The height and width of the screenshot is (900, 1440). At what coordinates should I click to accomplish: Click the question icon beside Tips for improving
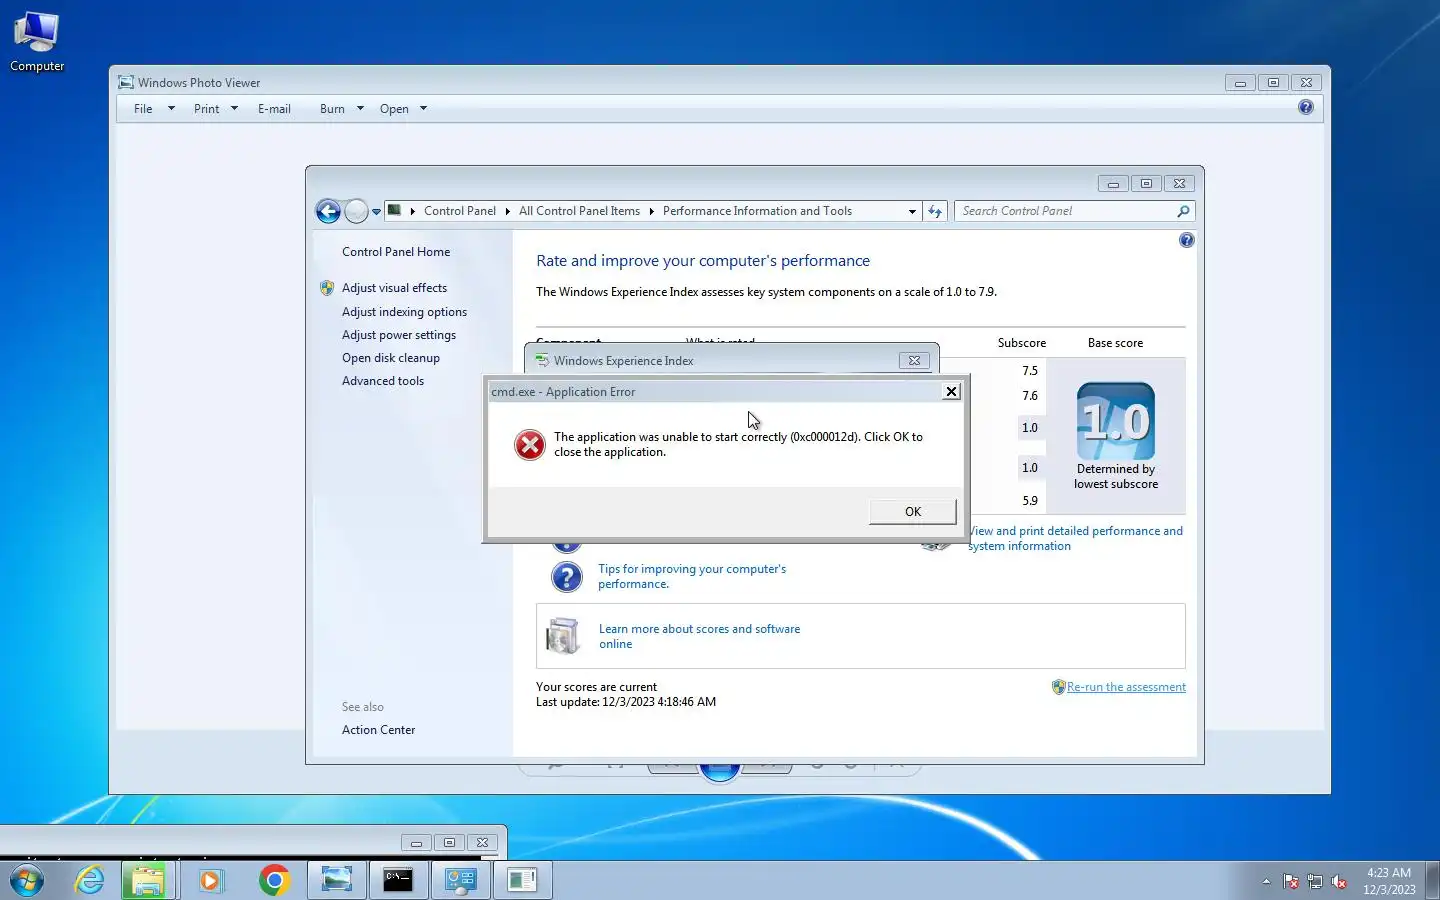[x=567, y=577]
